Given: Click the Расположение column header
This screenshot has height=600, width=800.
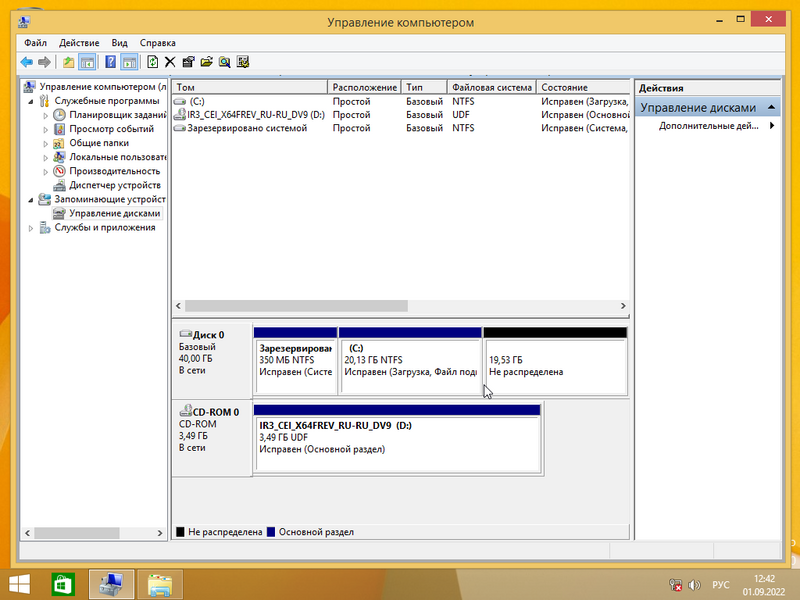Looking at the screenshot, I should [364, 87].
